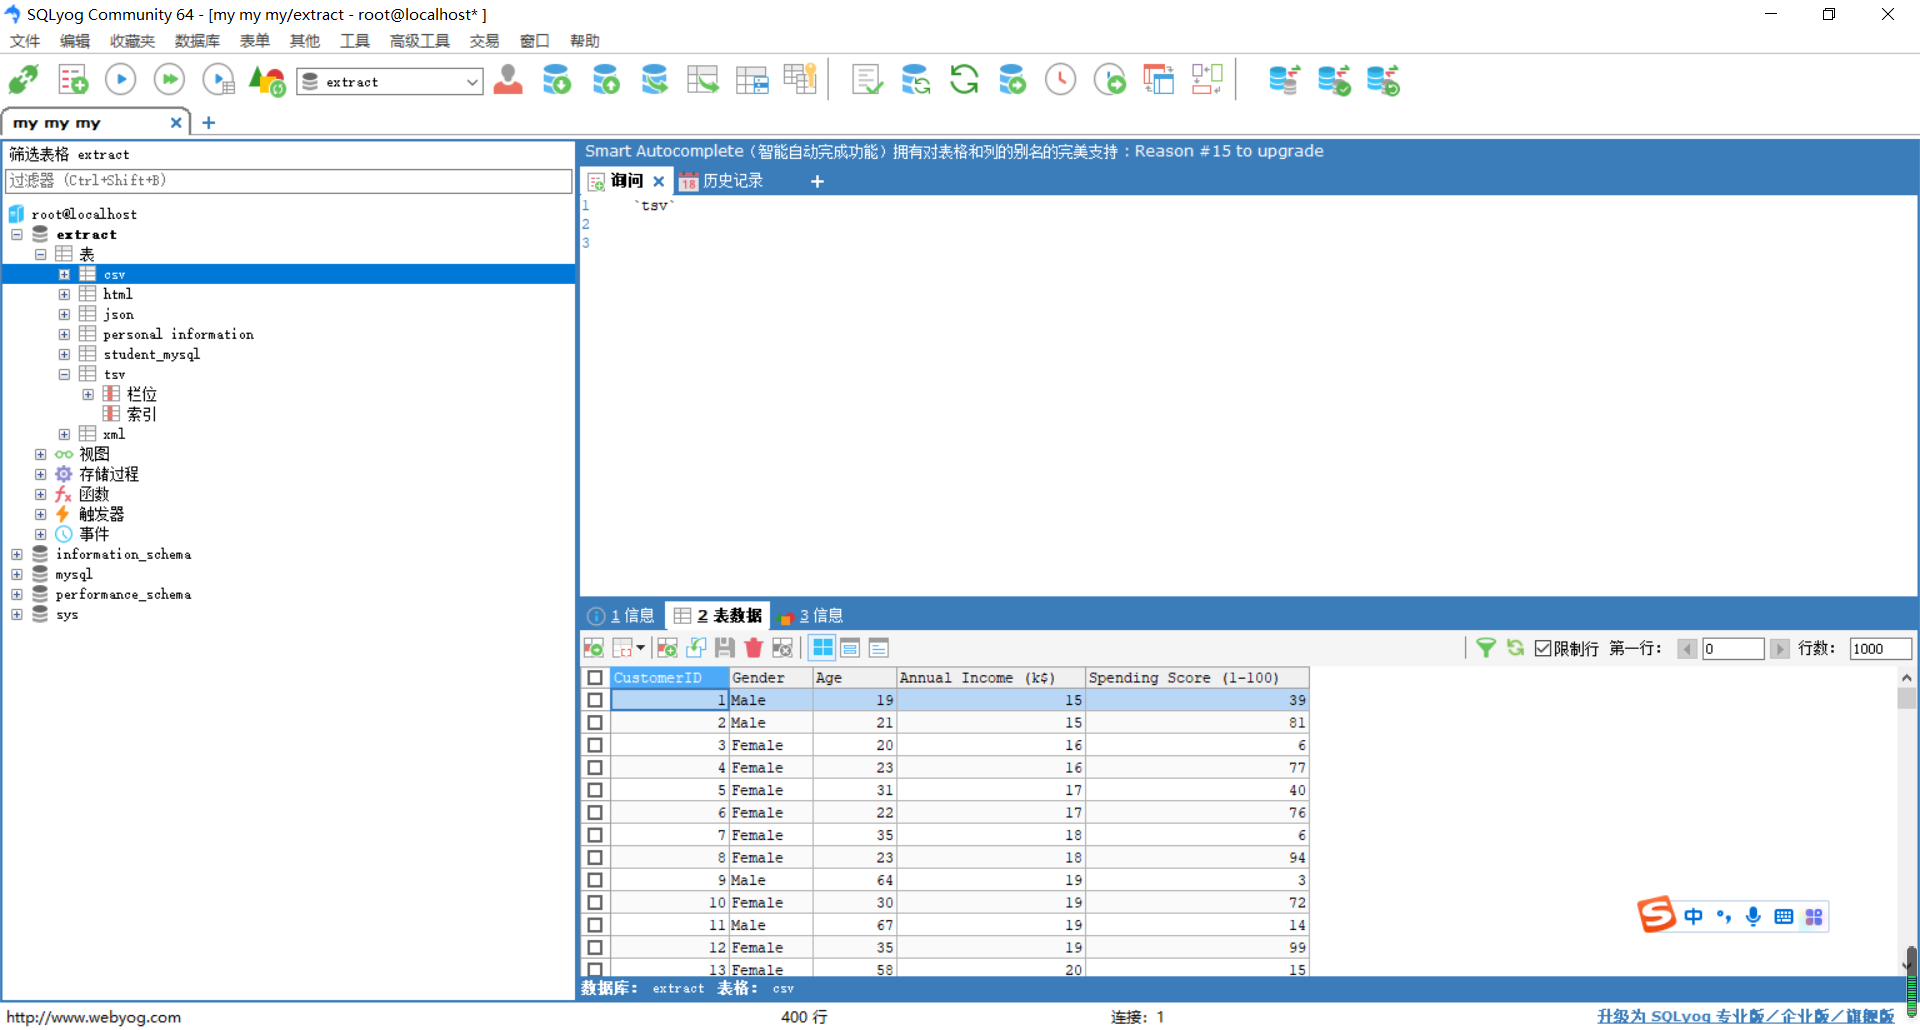
Task: Select the json table in the tree
Action: 118,314
